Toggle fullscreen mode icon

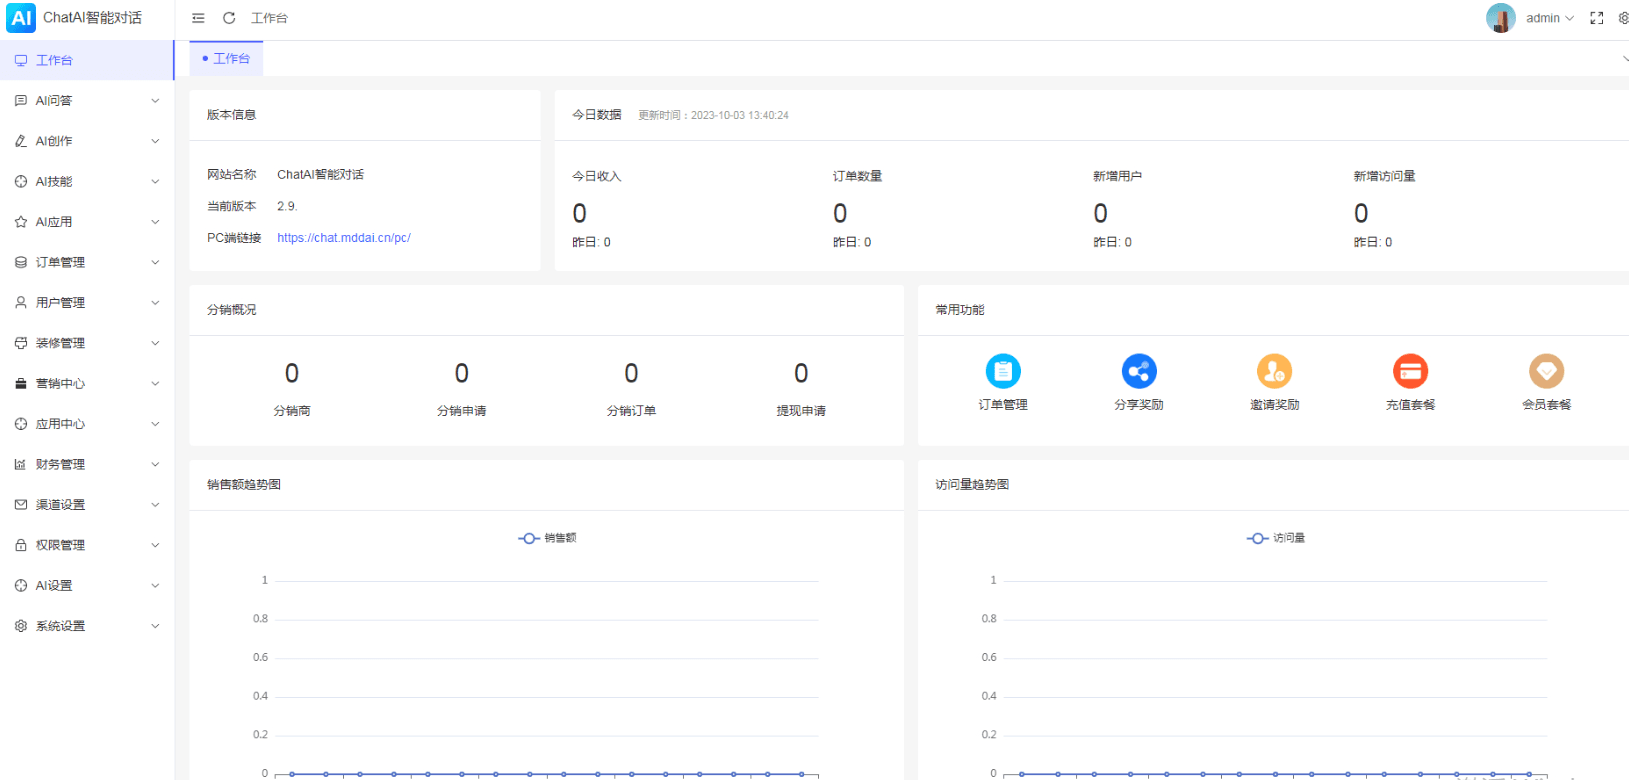[x=1597, y=18]
